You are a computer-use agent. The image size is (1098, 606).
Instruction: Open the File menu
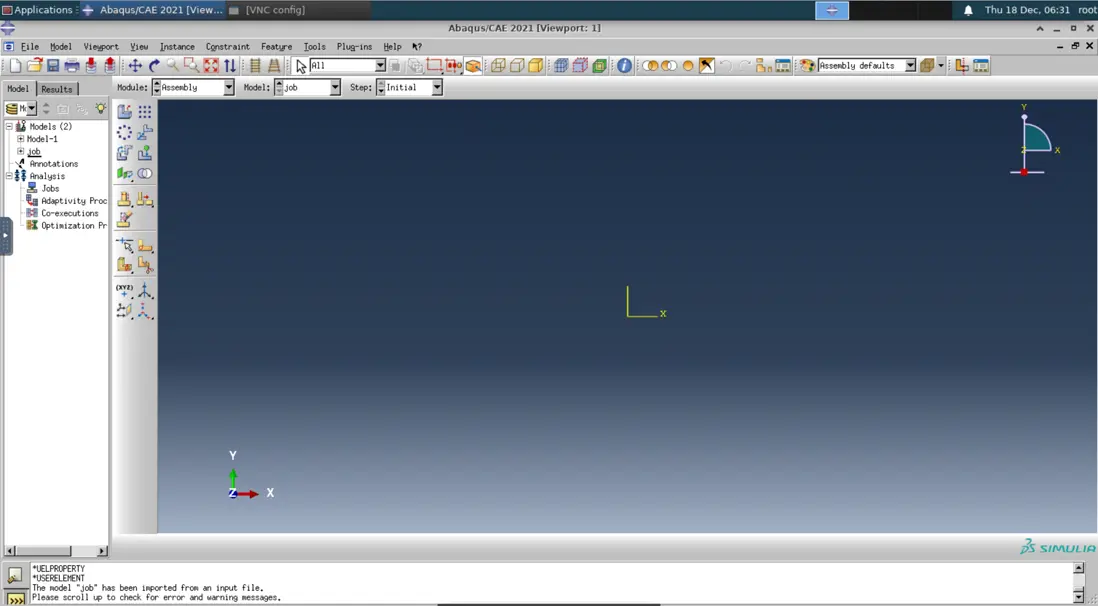(x=29, y=47)
